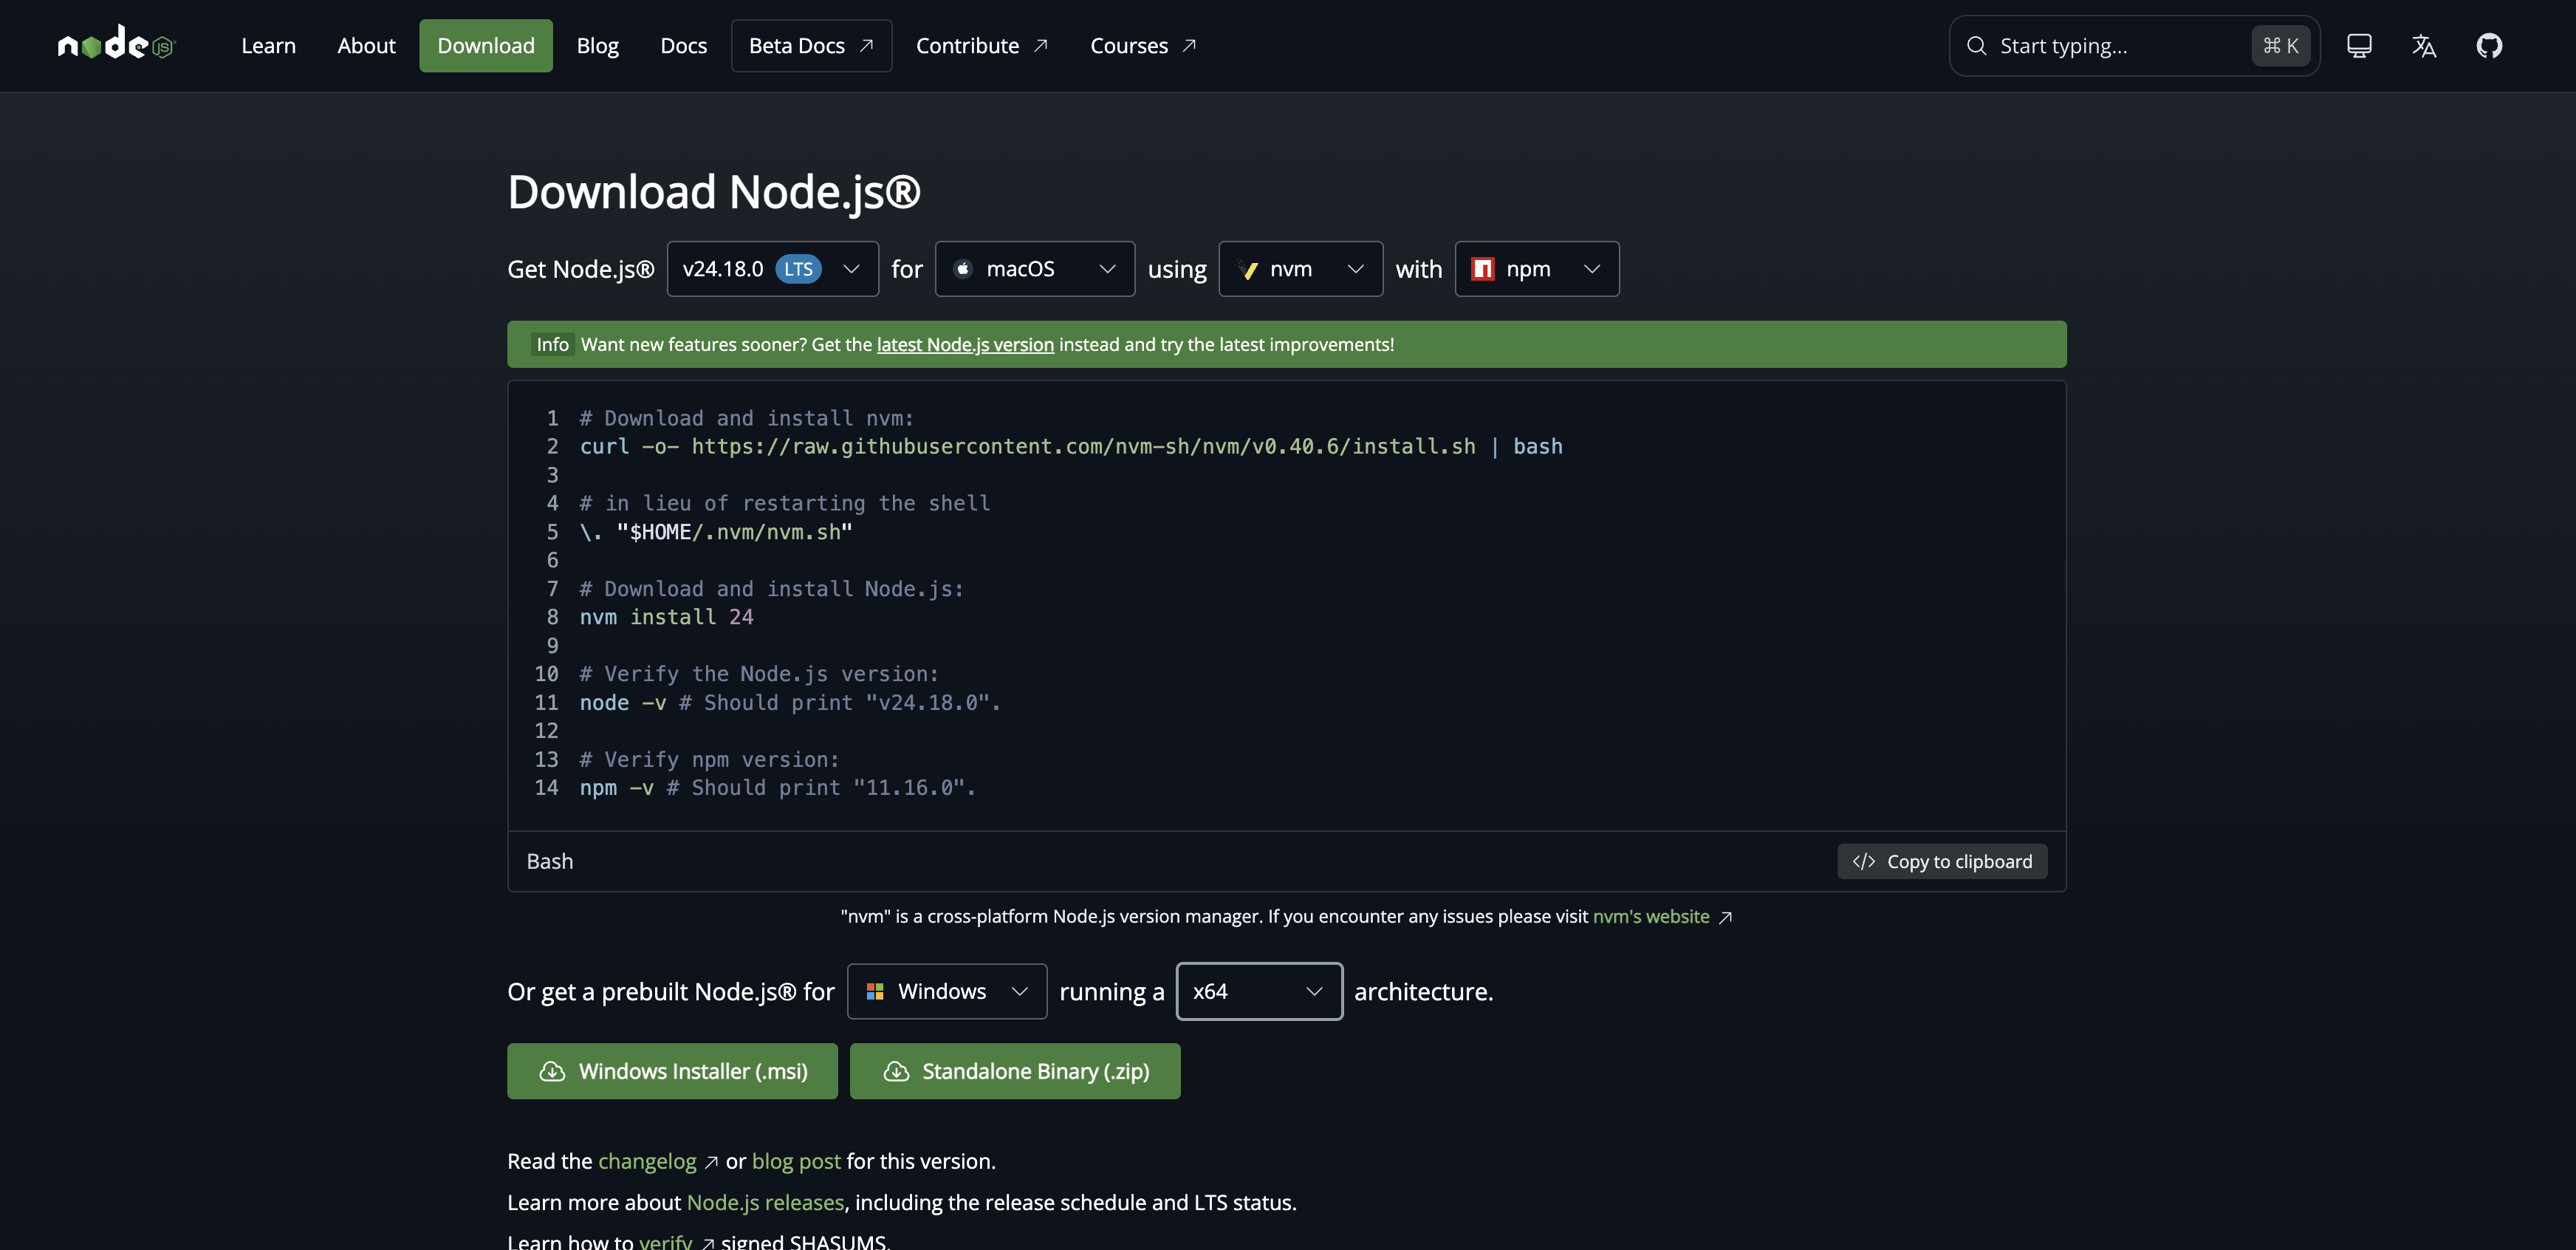Open the GitHub repository icon
The width and height of the screenshot is (2576, 1250).
tap(2489, 45)
